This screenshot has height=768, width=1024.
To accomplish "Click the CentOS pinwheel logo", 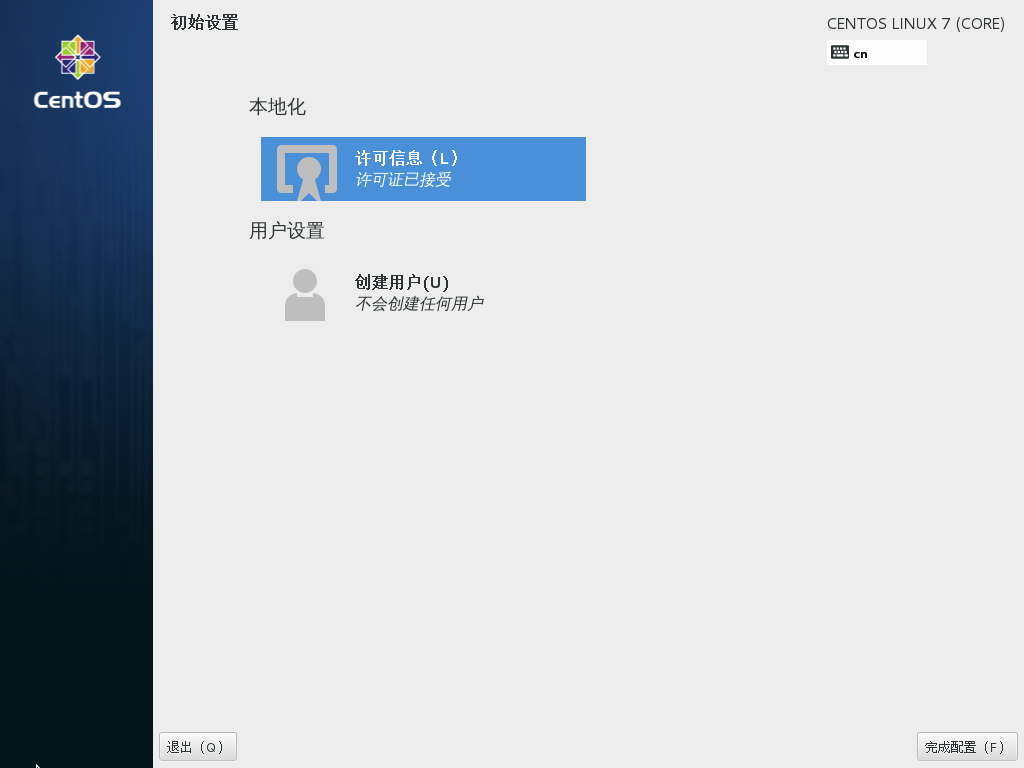I will pos(77,57).
